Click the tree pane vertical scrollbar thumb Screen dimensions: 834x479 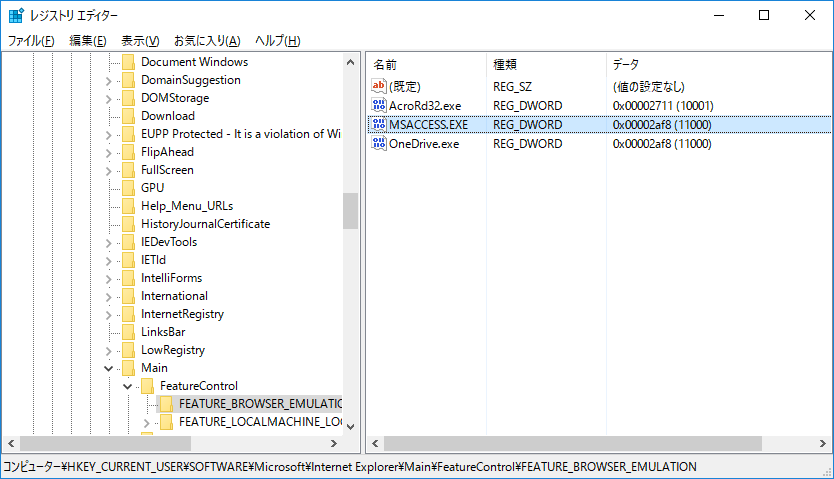click(x=351, y=211)
